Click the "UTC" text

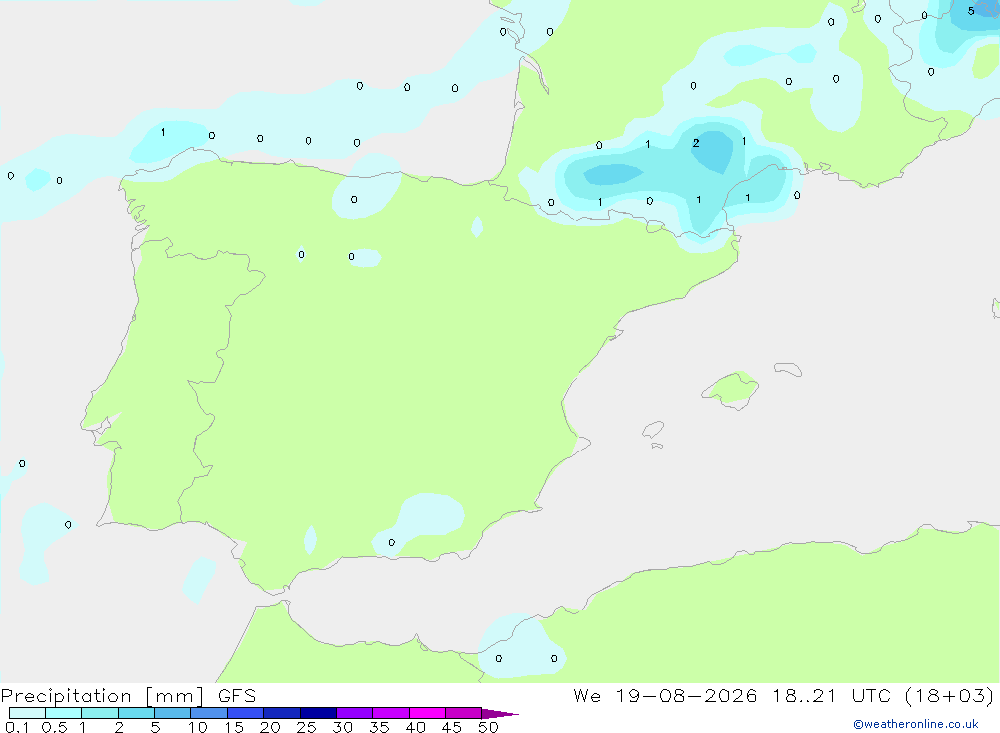tap(871, 695)
